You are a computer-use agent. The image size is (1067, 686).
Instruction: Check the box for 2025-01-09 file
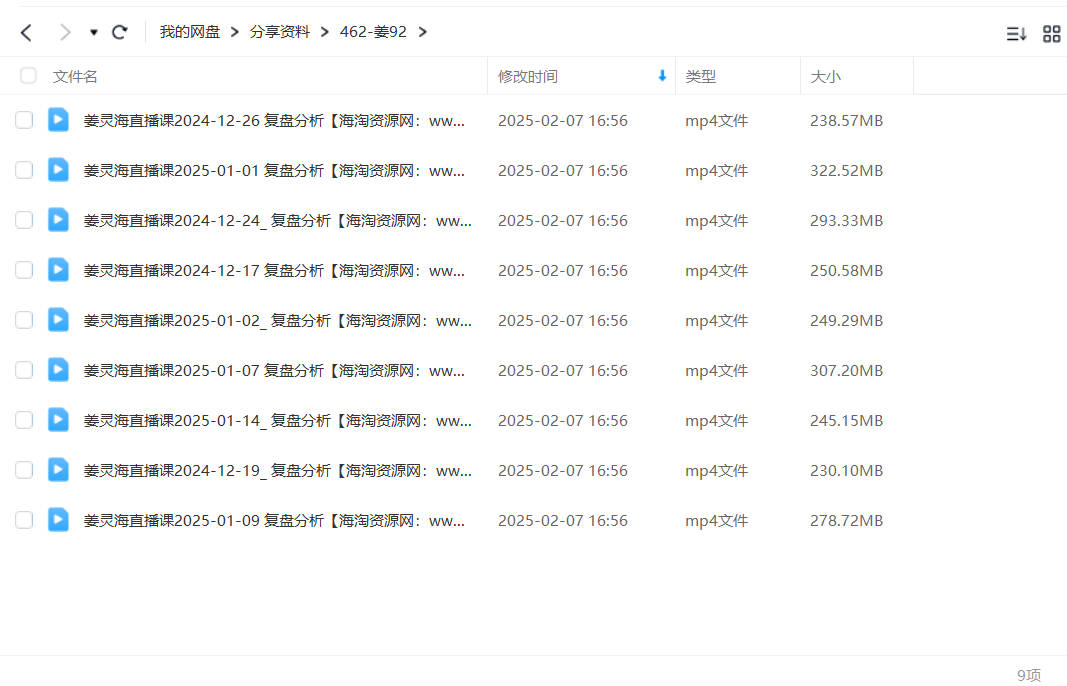(24, 520)
